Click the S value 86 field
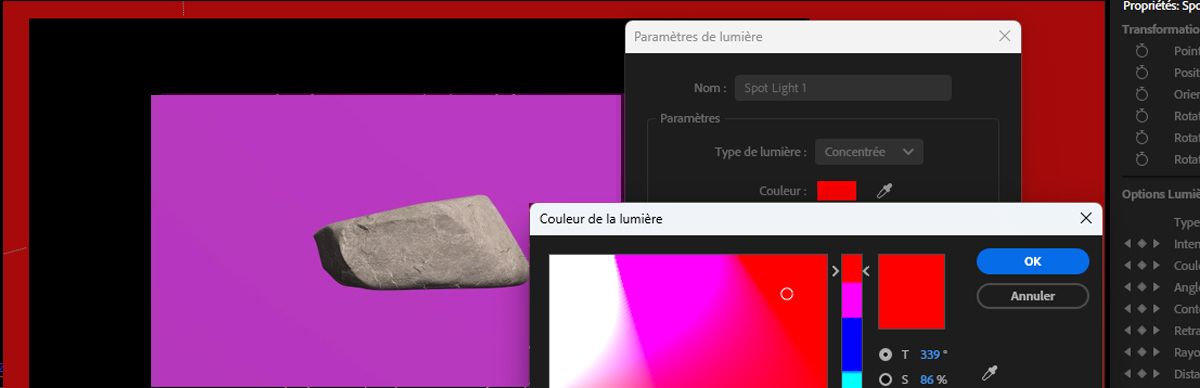This screenshot has width=1200, height=388. pos(927,379)
